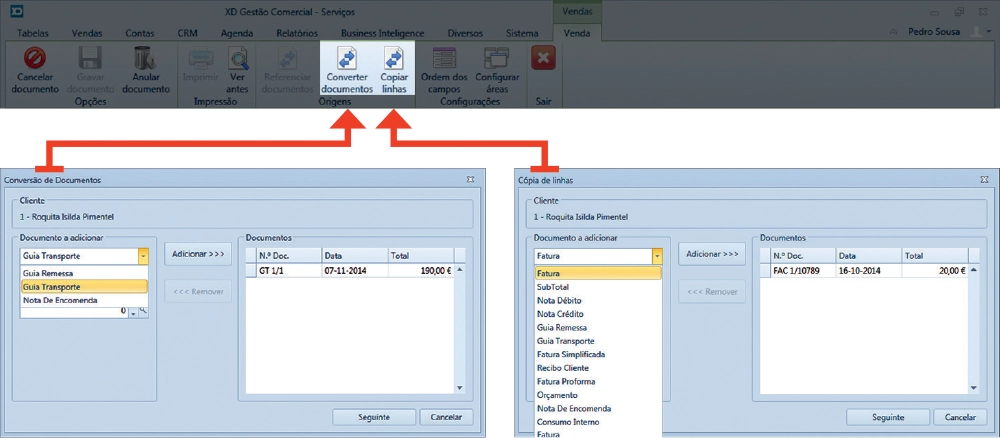Select Nota De Encomenda in conversion list

pos(60,300)
